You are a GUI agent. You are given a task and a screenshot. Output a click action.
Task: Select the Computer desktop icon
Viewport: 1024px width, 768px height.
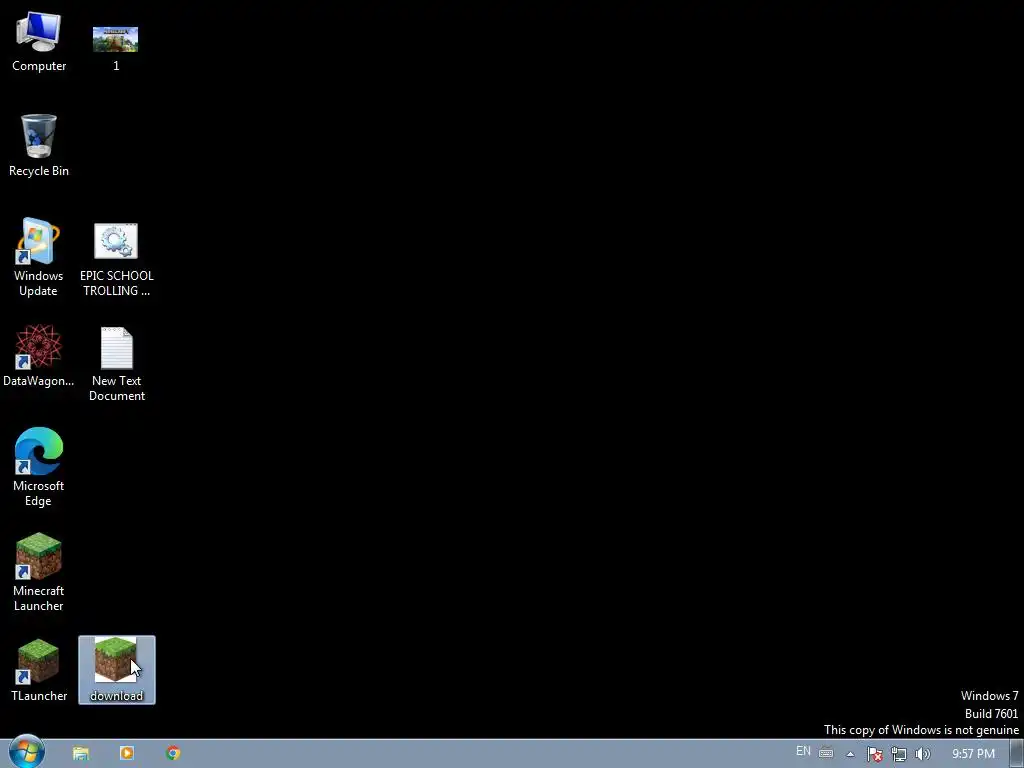pyautogui.click(x=39, y=40)
